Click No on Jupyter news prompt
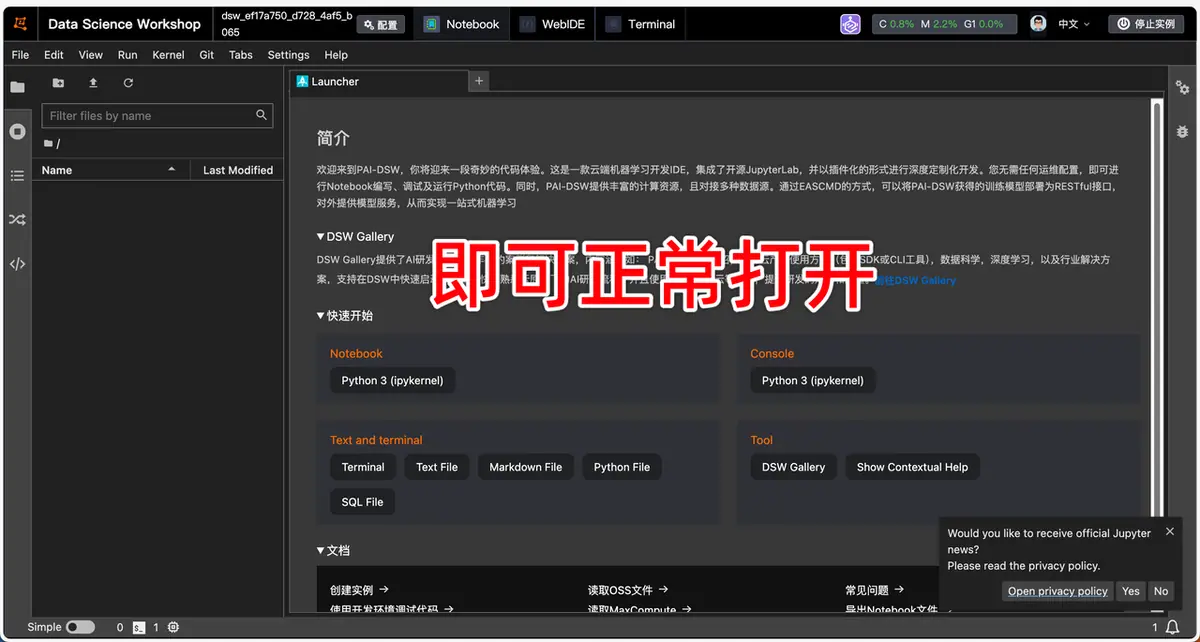The height and width of the screenshot is (642, 1200). click(1161, 591)
